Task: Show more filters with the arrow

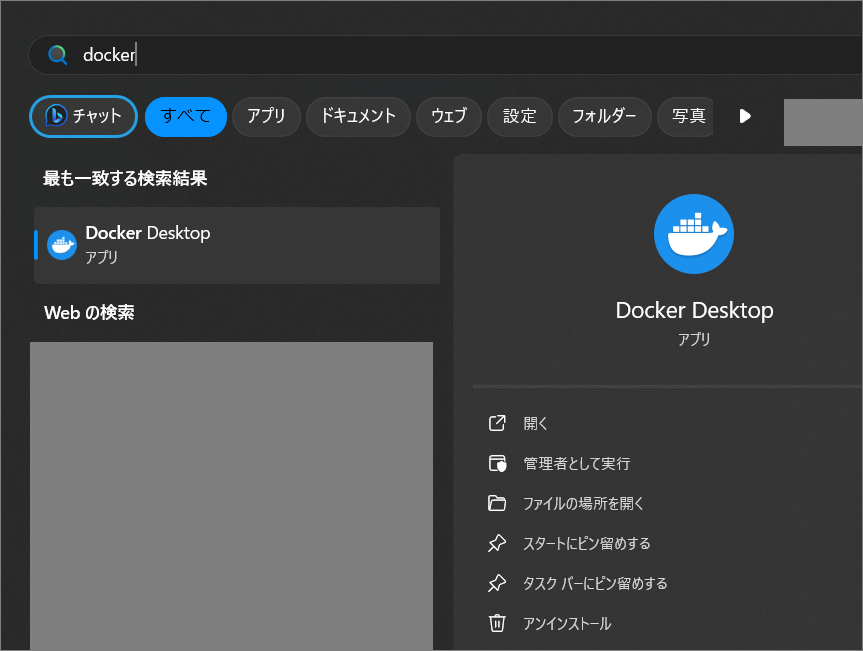Action: click(x=745, y=116)
